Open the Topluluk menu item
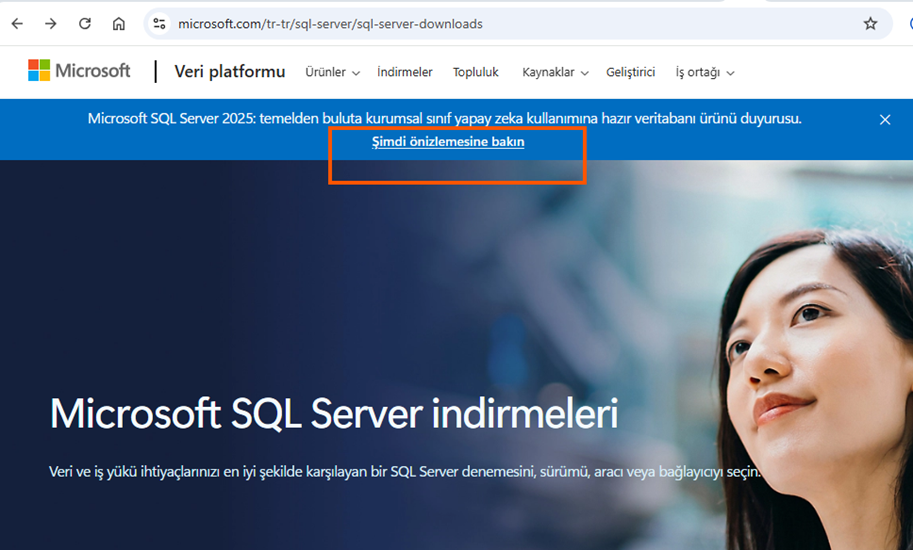The image size is (913, 550). click(x=476, y=72)
